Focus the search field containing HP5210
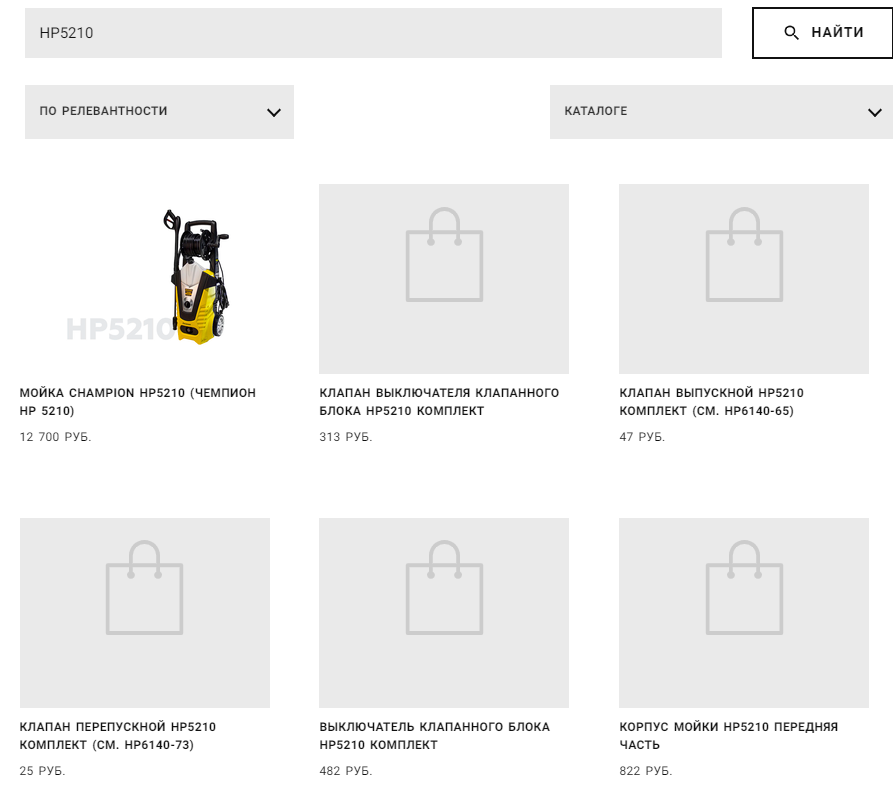893x789 pixels. pyautogui.click(x=373, y=33)
